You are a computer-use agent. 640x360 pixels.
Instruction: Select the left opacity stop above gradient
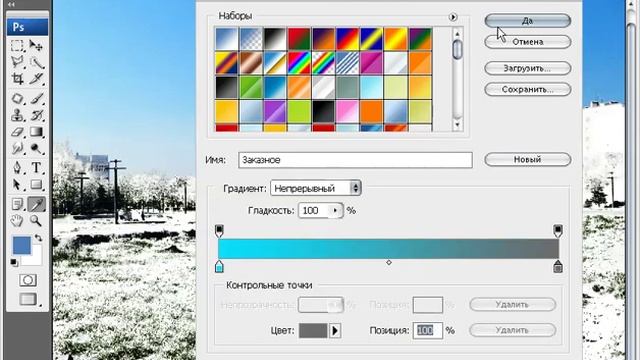[219, 231]
